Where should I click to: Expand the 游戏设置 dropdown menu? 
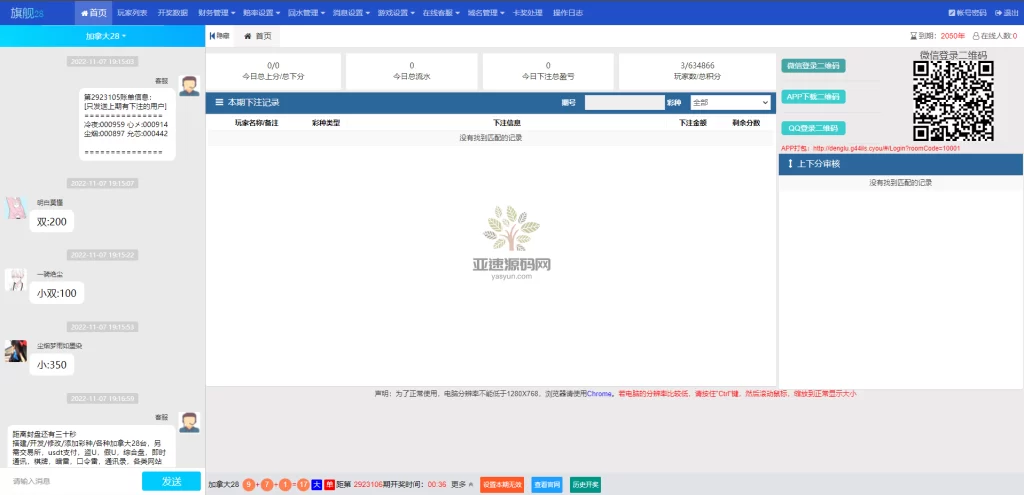[395, 12]
